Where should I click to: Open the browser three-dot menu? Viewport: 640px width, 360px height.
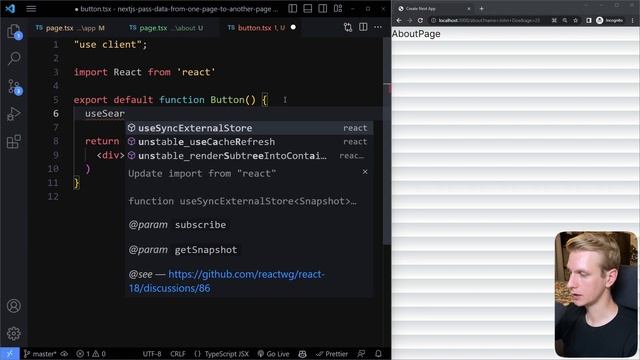pyautogui.click(x=633, y=20)
